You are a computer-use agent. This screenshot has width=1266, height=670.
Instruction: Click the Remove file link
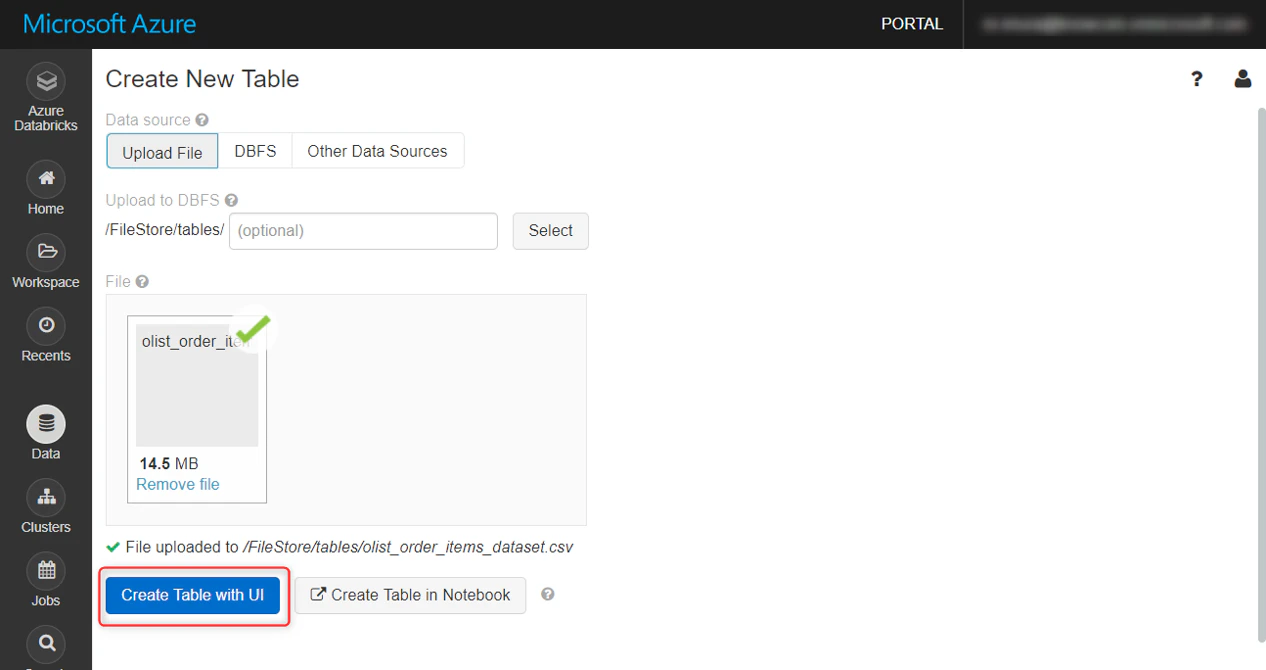tap(178, 484)
